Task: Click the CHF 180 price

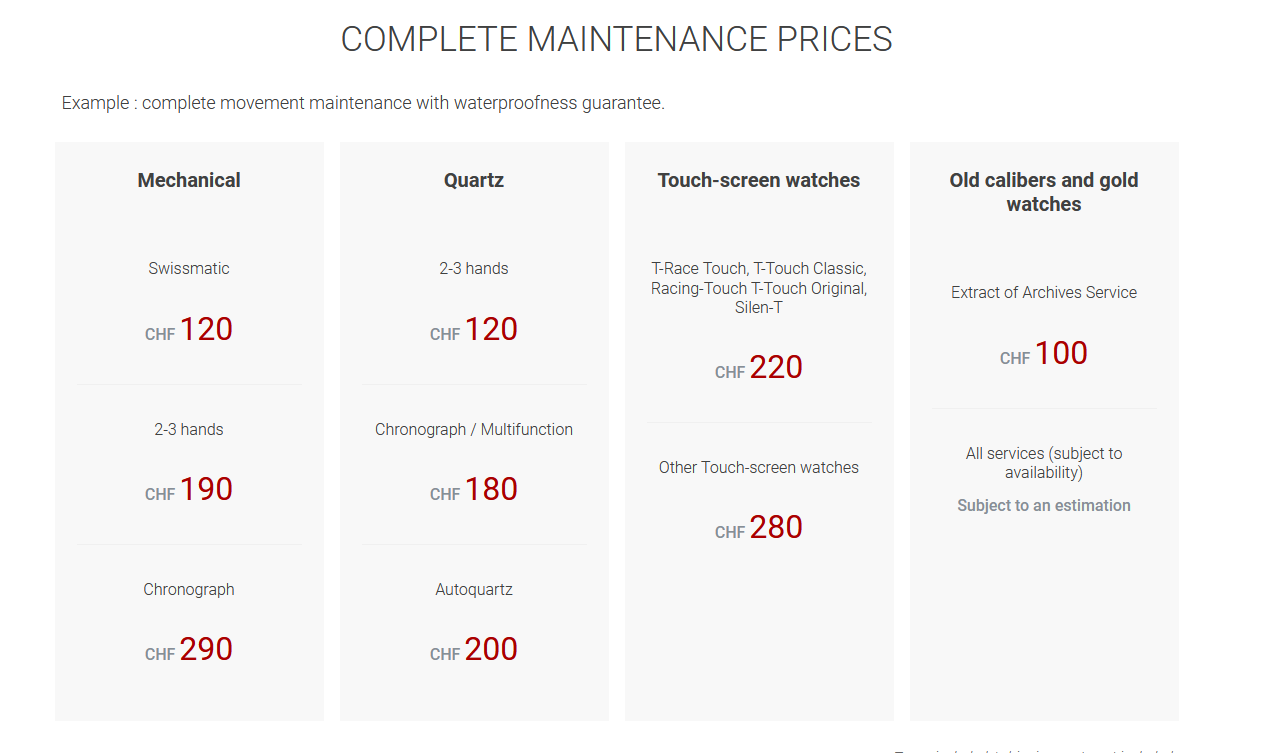Action: (x=474, y=490)
